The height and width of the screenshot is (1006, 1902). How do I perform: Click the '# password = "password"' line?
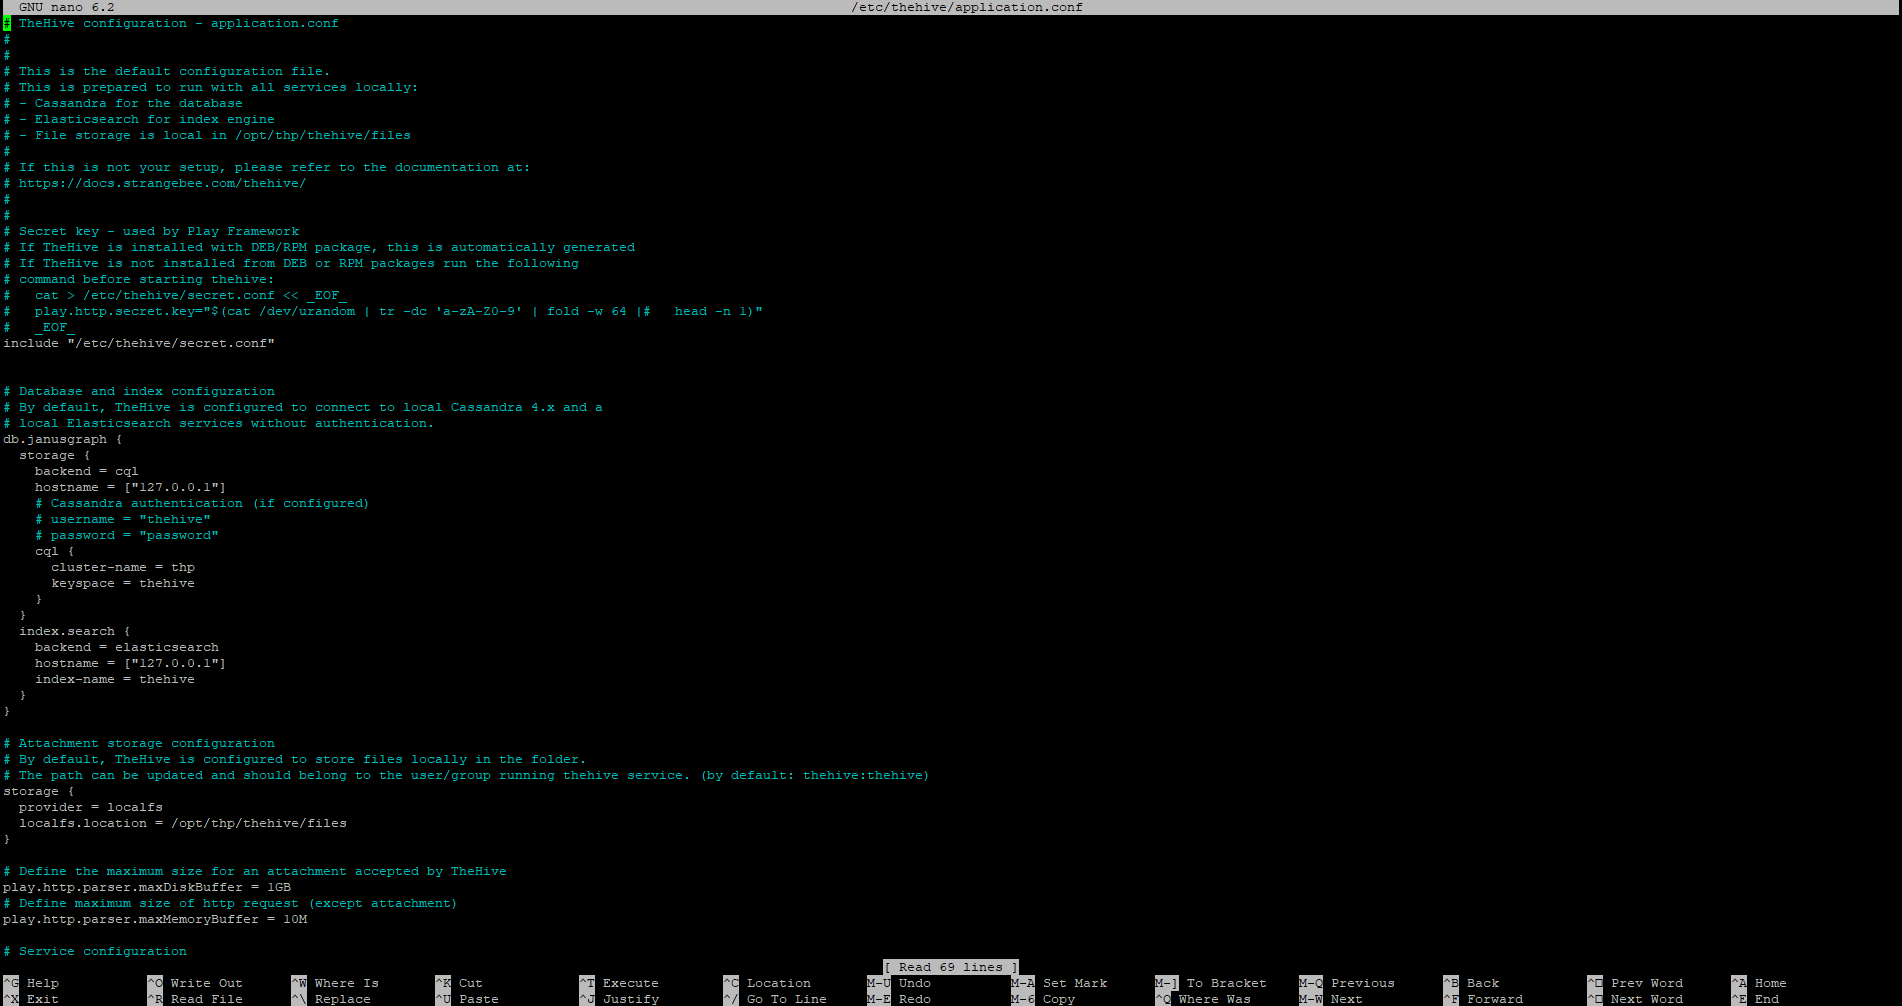coord(127,535)
